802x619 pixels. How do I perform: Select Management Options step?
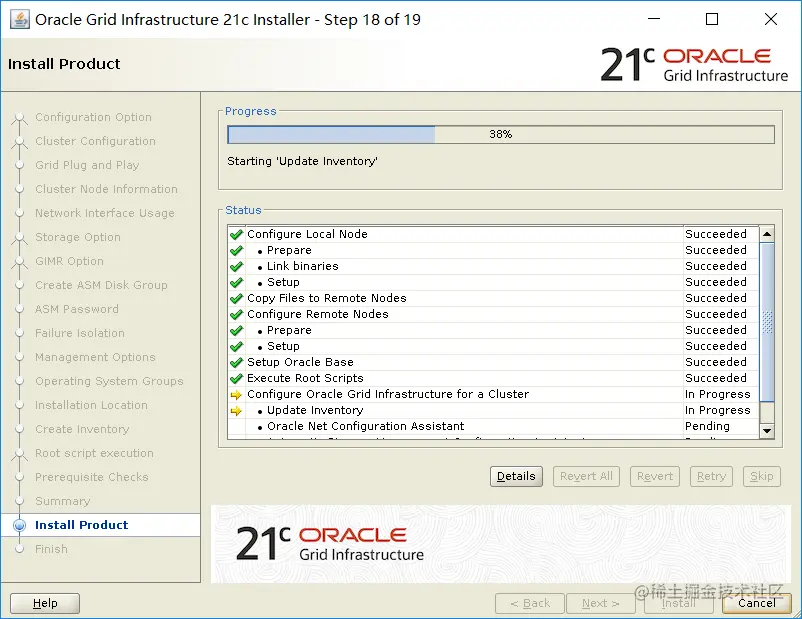95,358
